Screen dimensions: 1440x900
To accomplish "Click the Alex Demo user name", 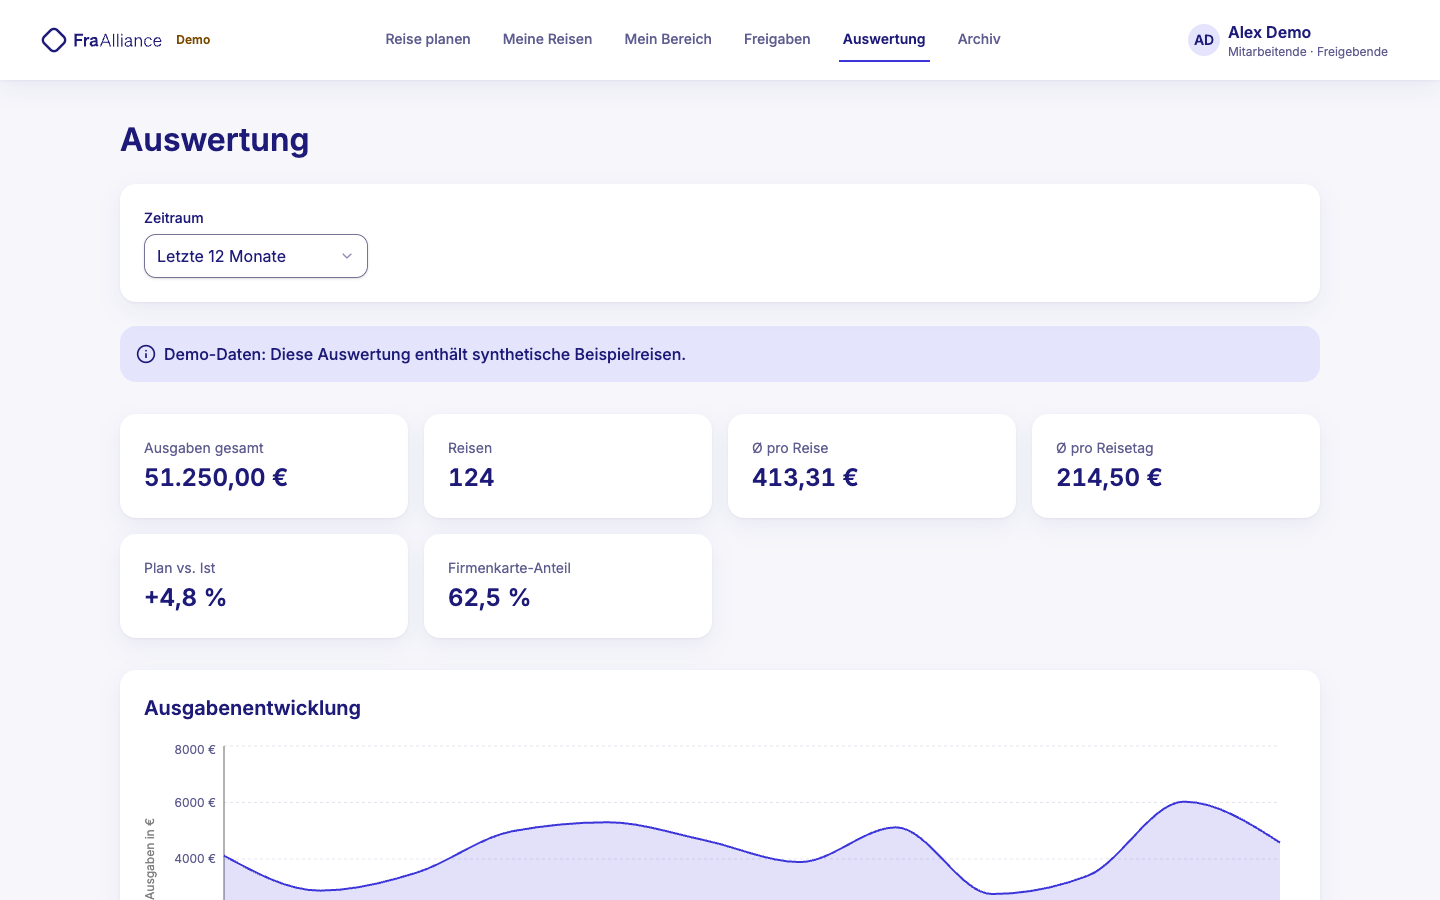I will [x=1269, y=32].
